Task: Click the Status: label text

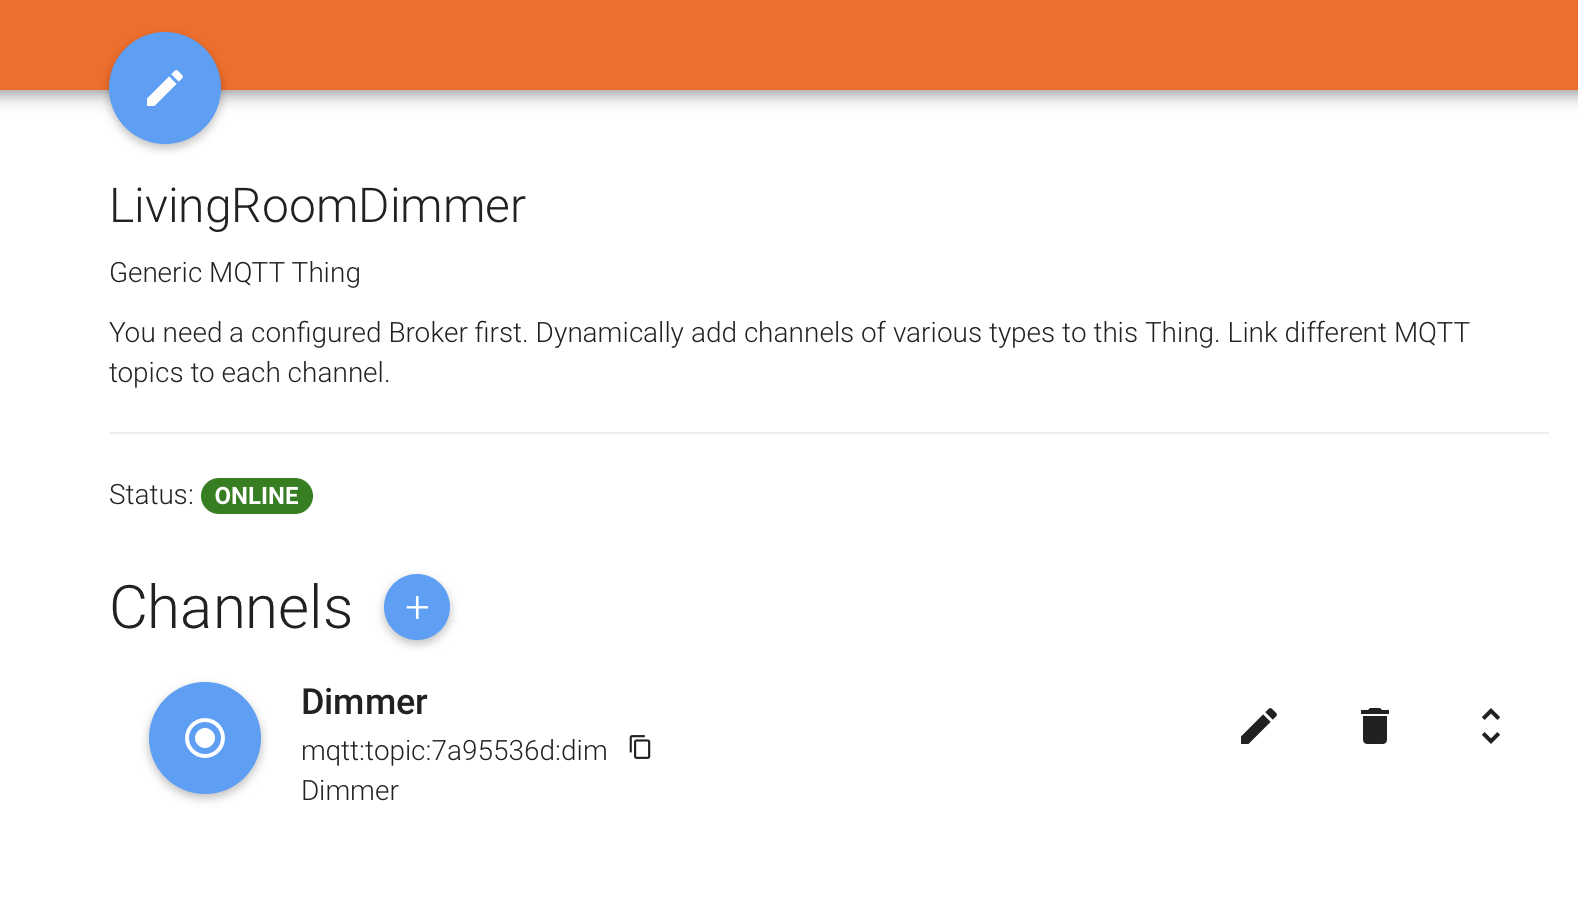Action: (151, 495)
